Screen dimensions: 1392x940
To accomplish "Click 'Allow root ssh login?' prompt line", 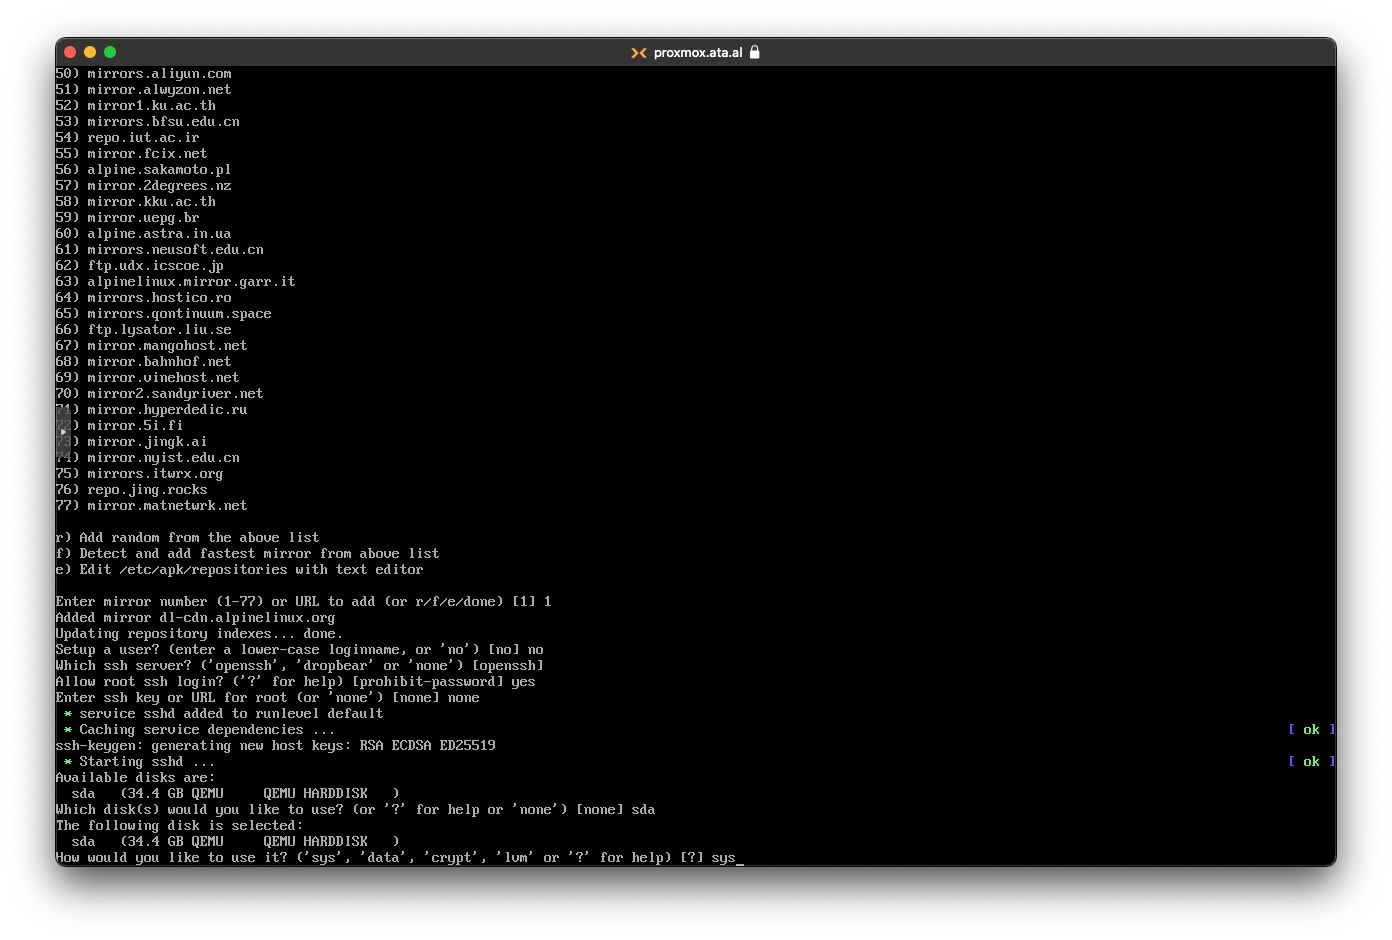I will (x=296, y=682).
